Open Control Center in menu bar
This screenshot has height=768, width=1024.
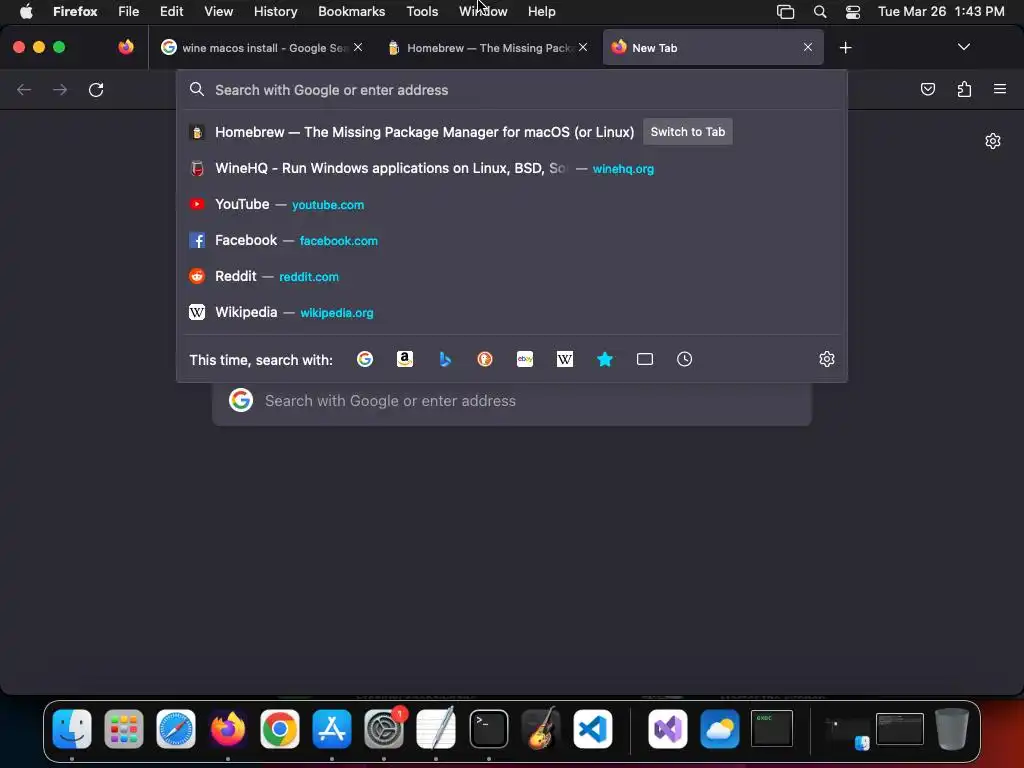(x=853, y=11)
